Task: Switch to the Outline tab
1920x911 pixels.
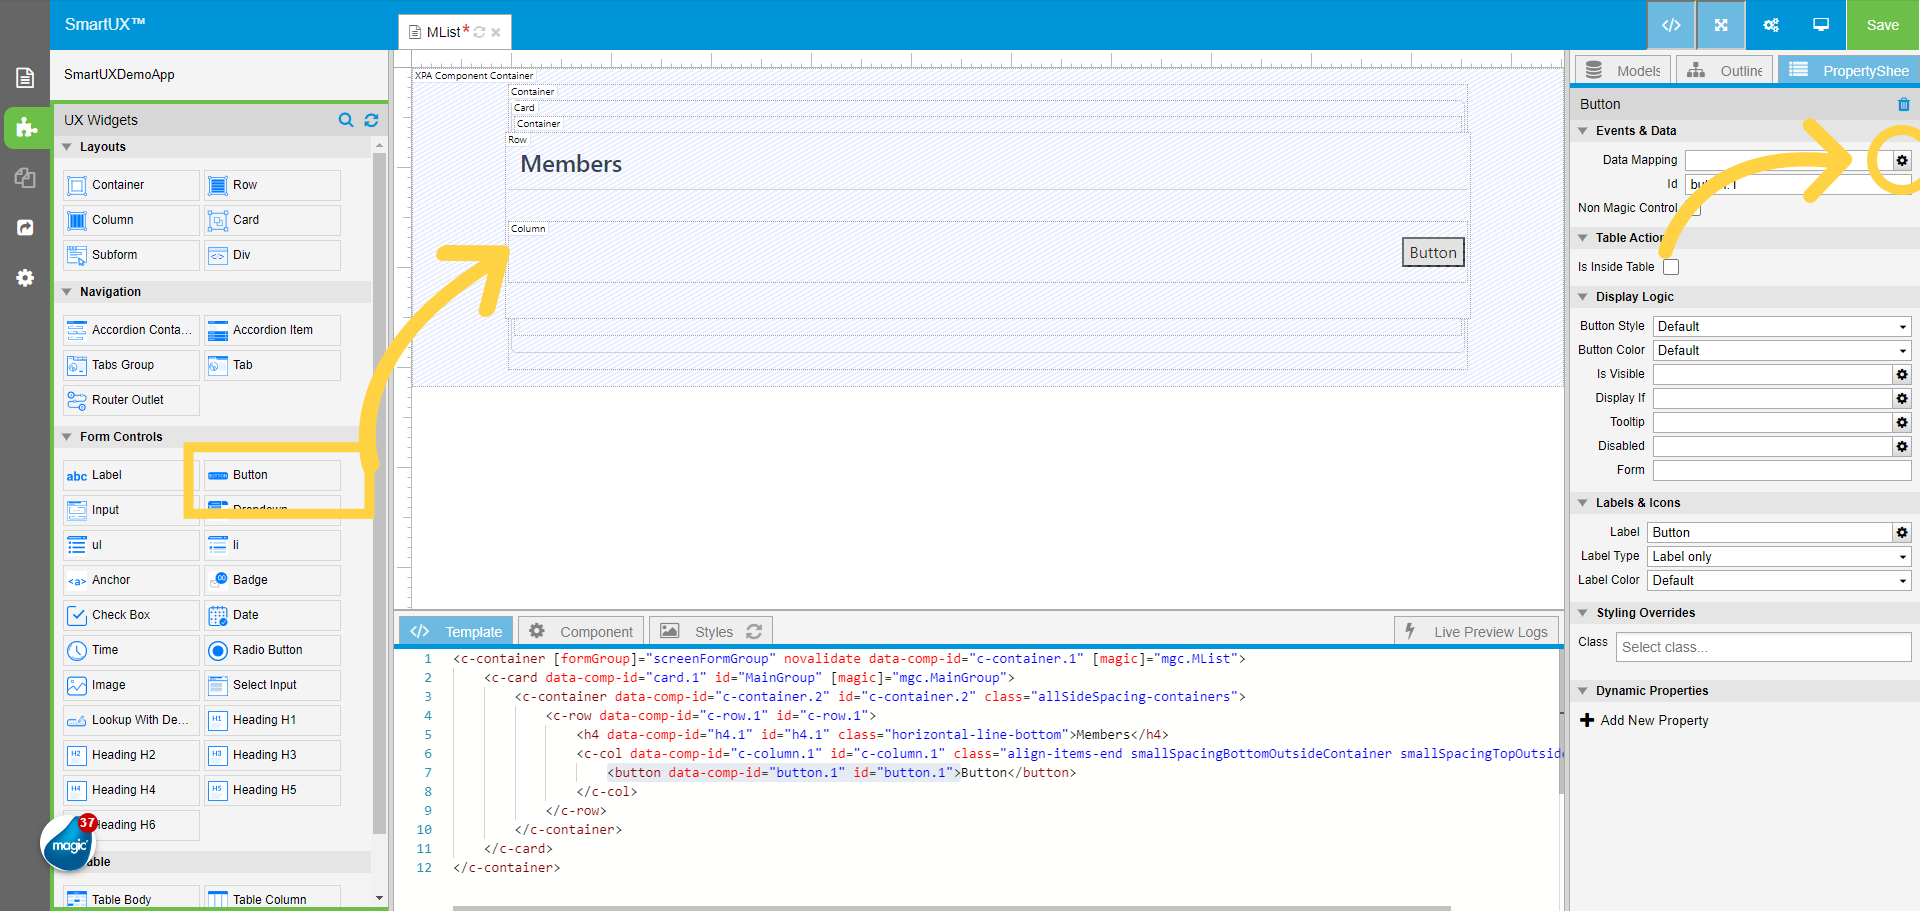Action: coord(1725,69)
